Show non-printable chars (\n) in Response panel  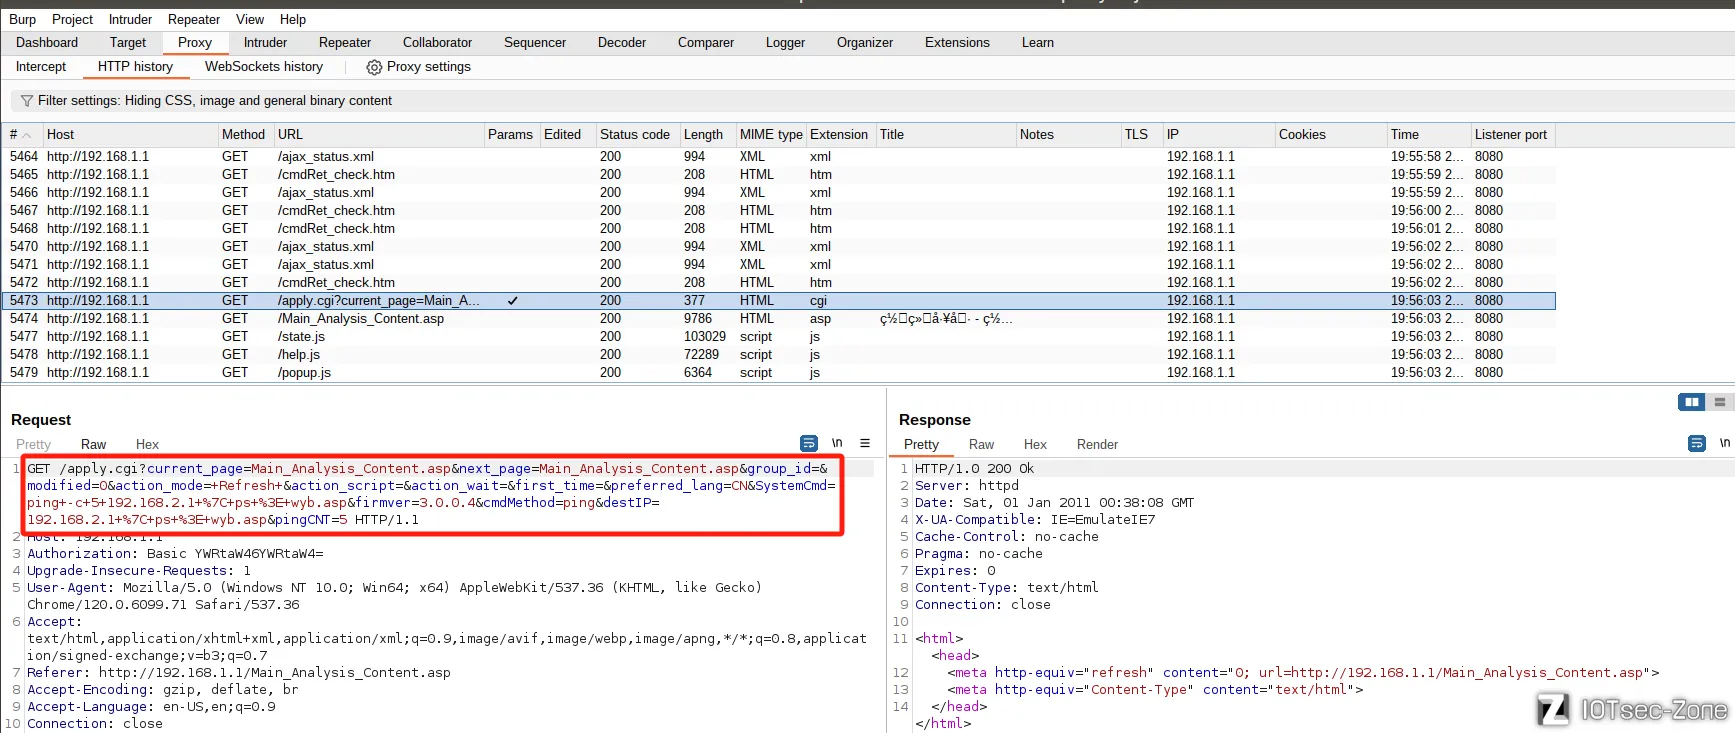point(1725,443)
